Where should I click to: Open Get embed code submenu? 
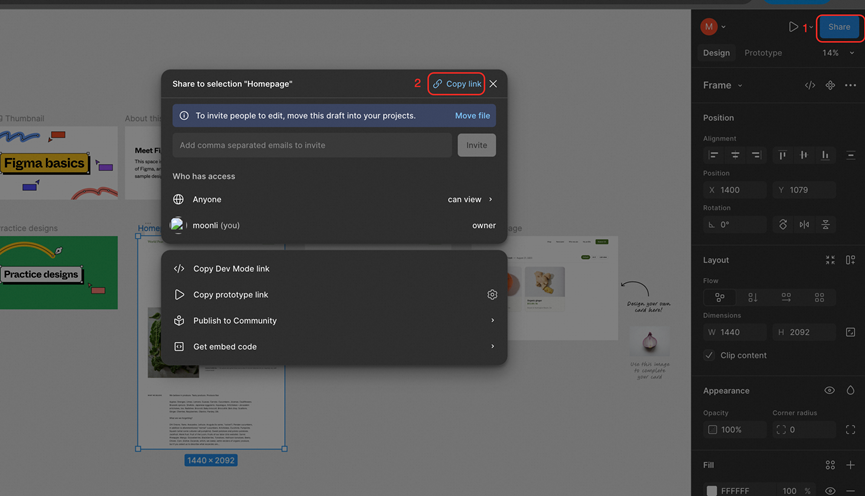pos(334,346)
